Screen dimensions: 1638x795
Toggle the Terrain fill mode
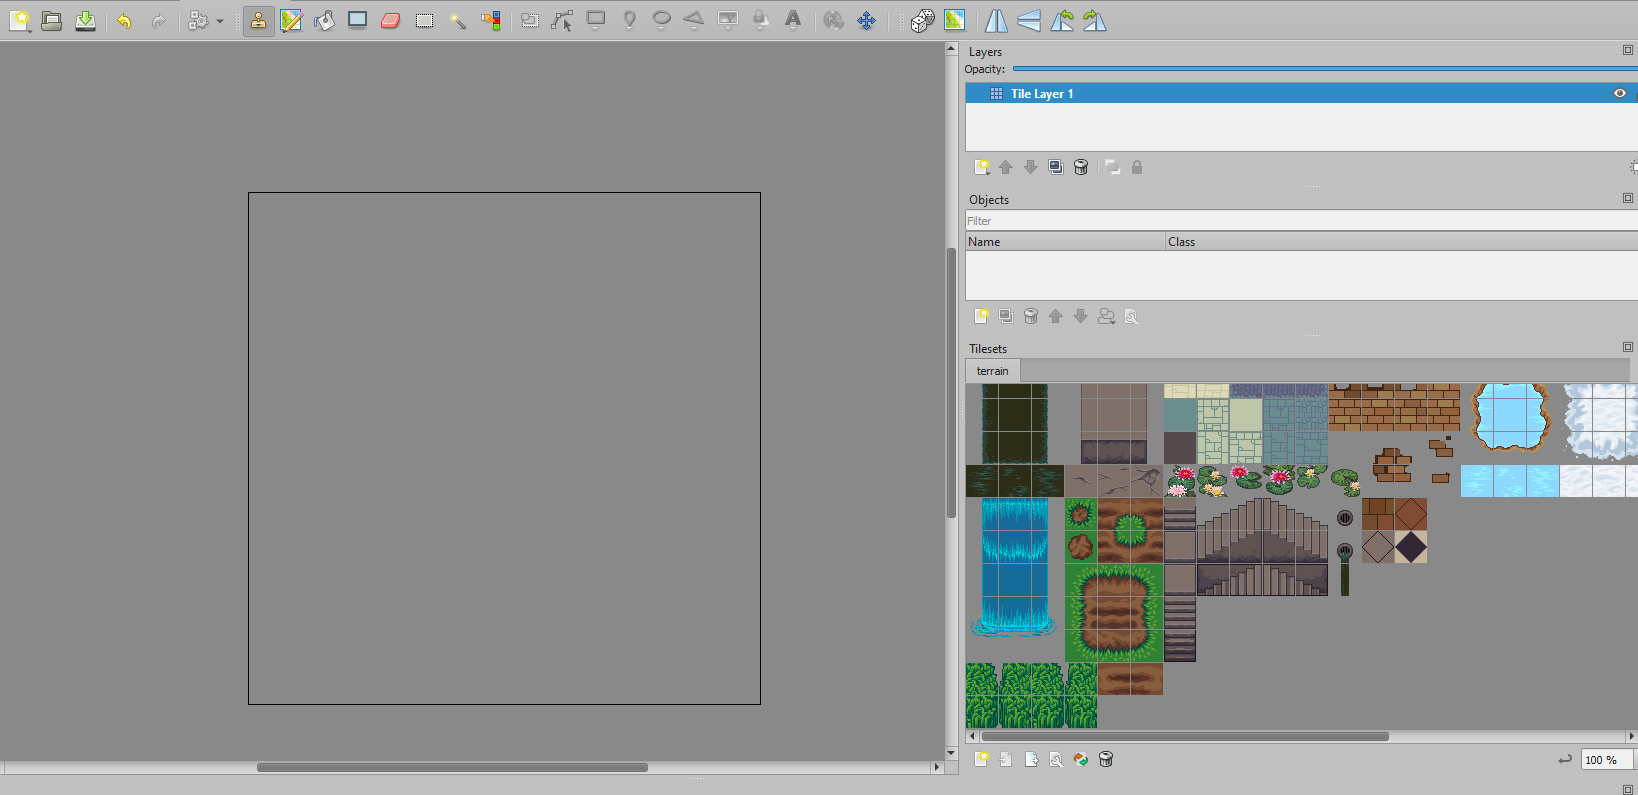tap(955, 20)
